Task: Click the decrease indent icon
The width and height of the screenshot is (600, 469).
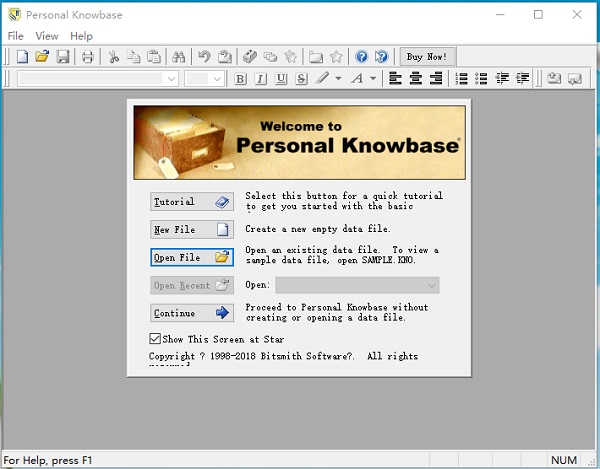Action: click(502, 78)
